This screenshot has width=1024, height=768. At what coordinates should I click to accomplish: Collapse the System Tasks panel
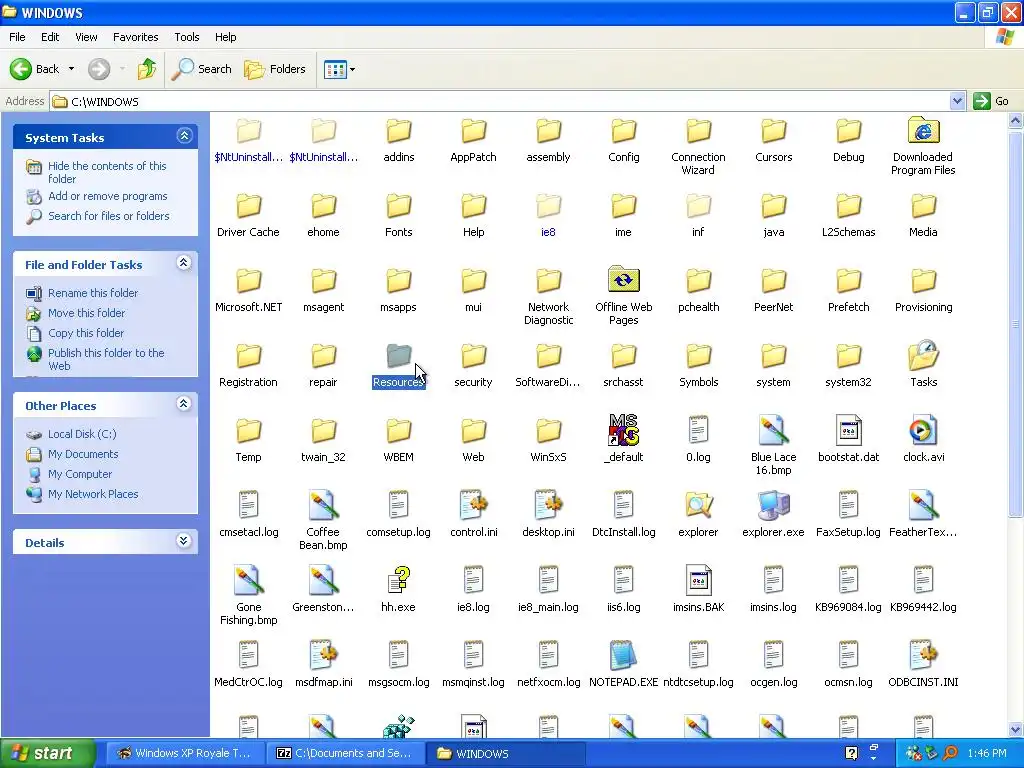(x=184, y=136)
